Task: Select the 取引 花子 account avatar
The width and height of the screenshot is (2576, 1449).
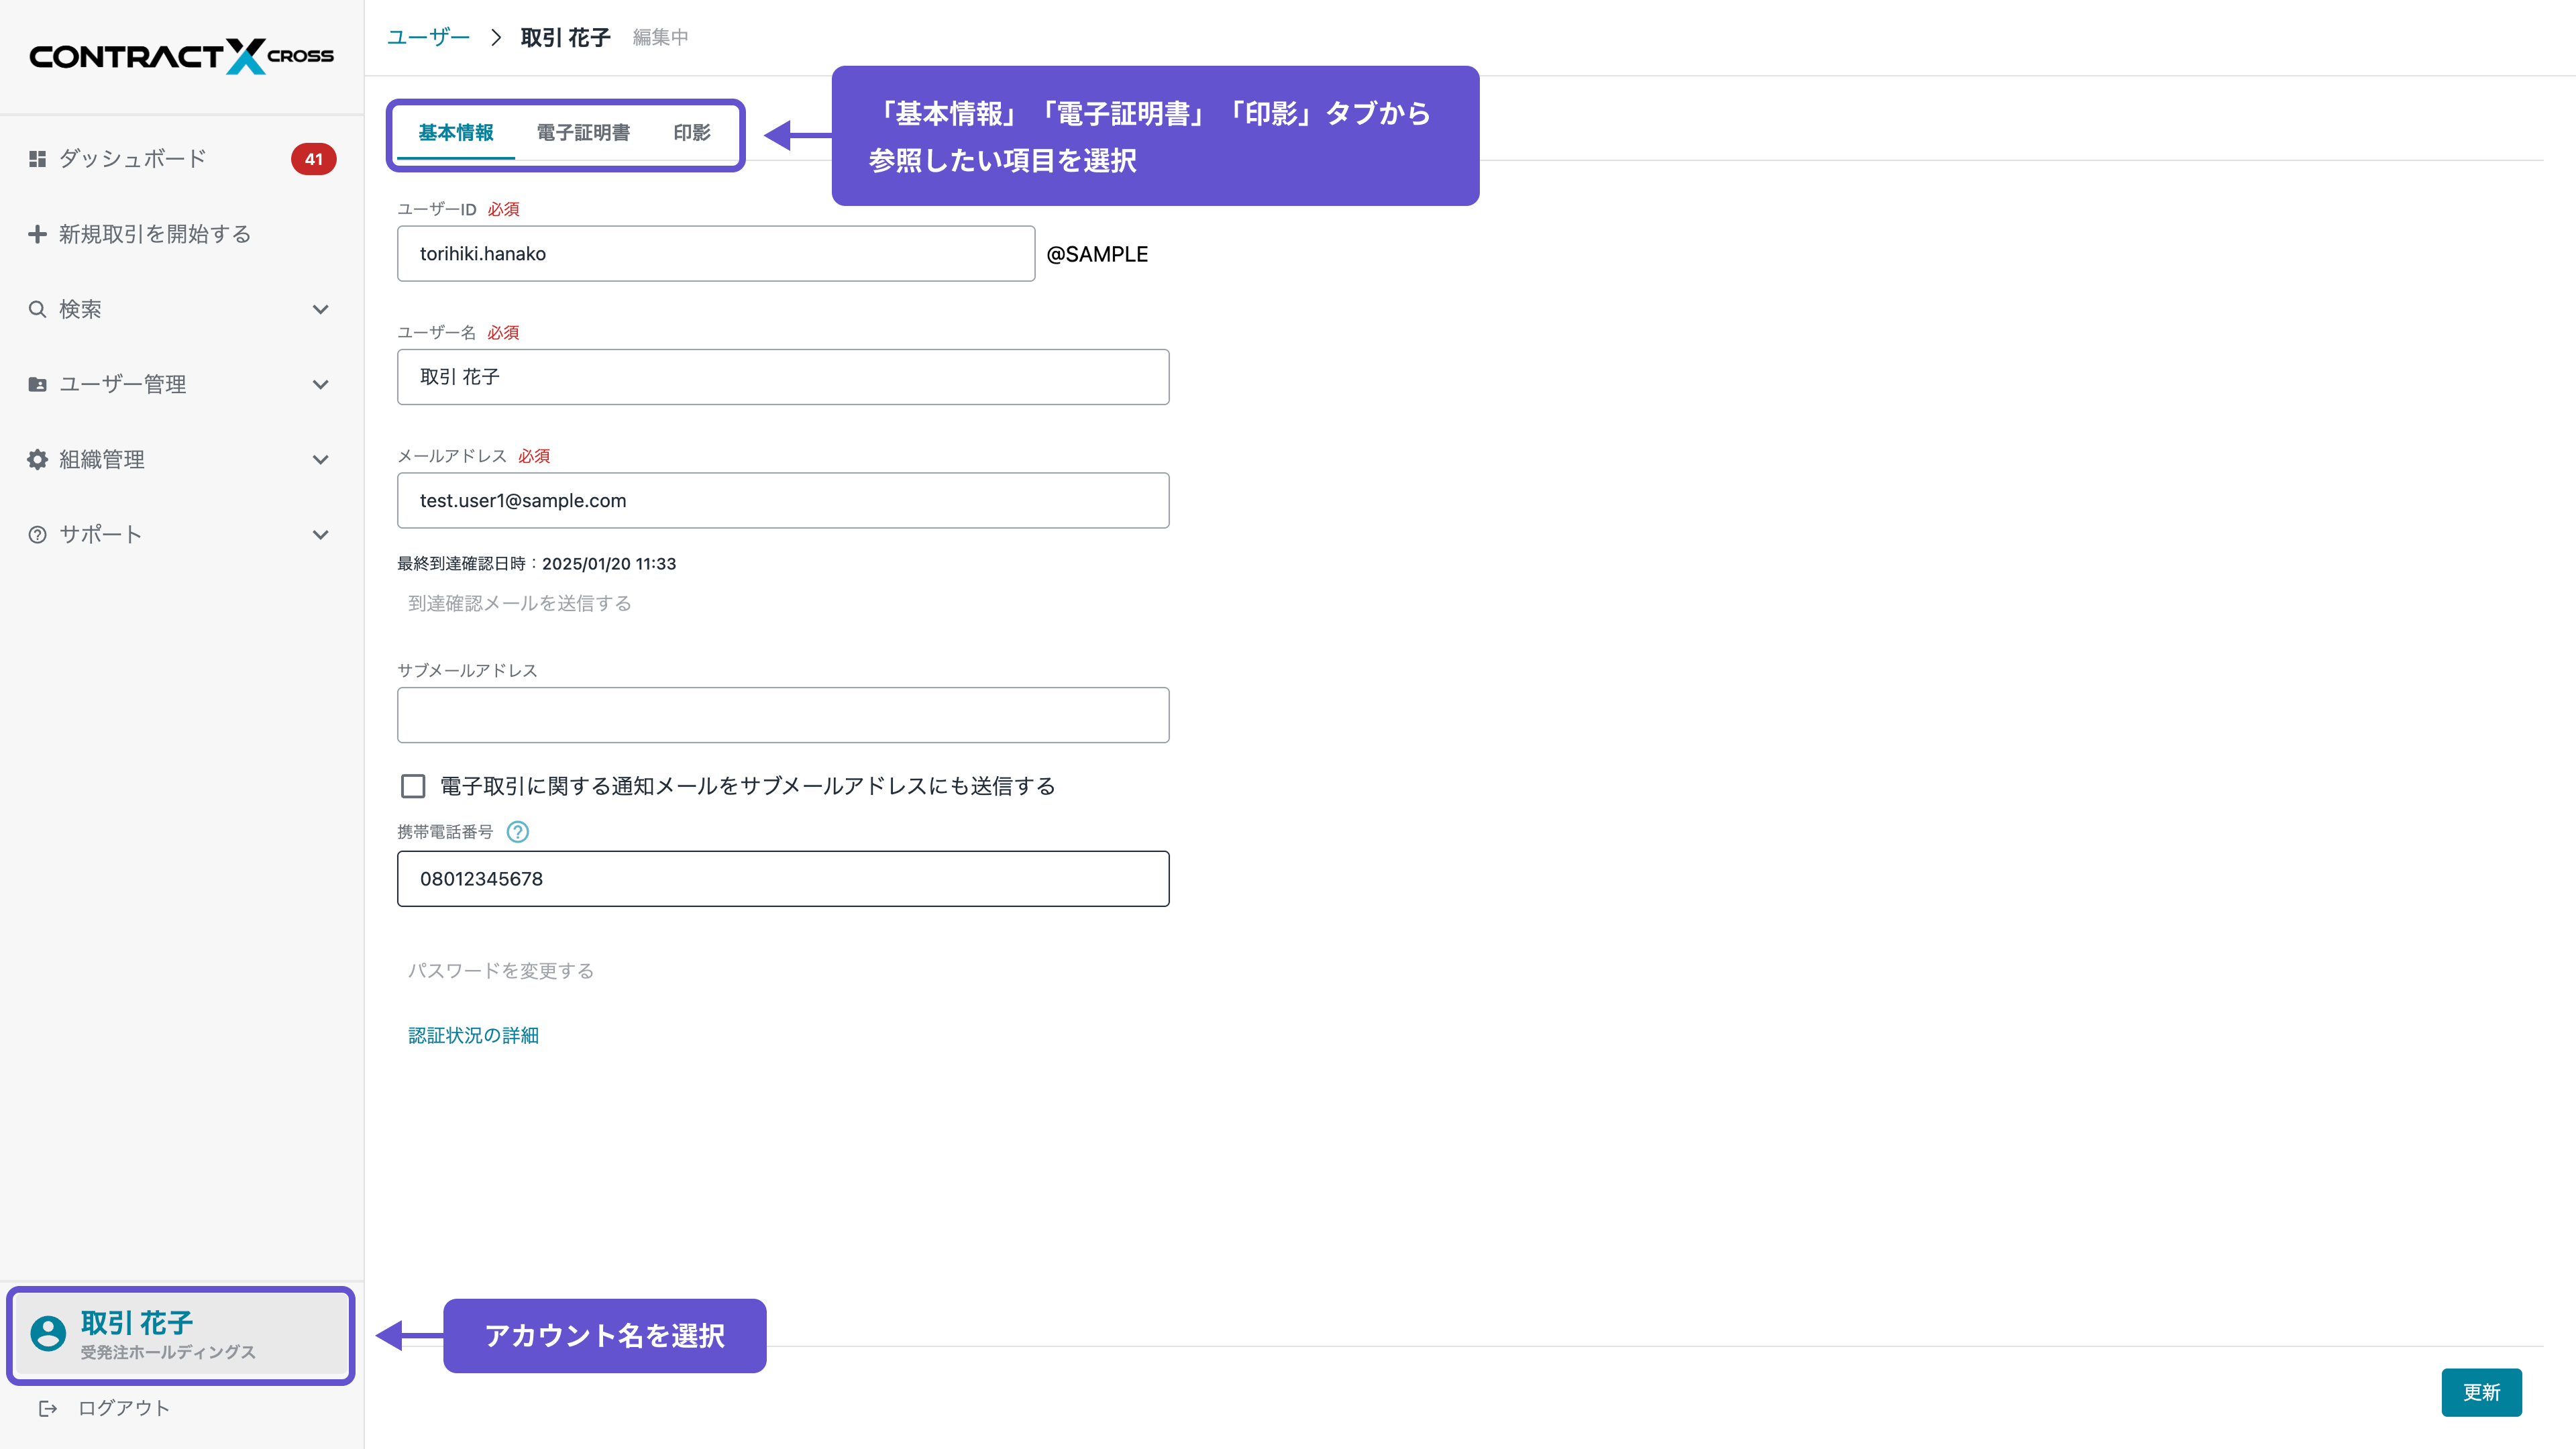Action: point(47,1335)
